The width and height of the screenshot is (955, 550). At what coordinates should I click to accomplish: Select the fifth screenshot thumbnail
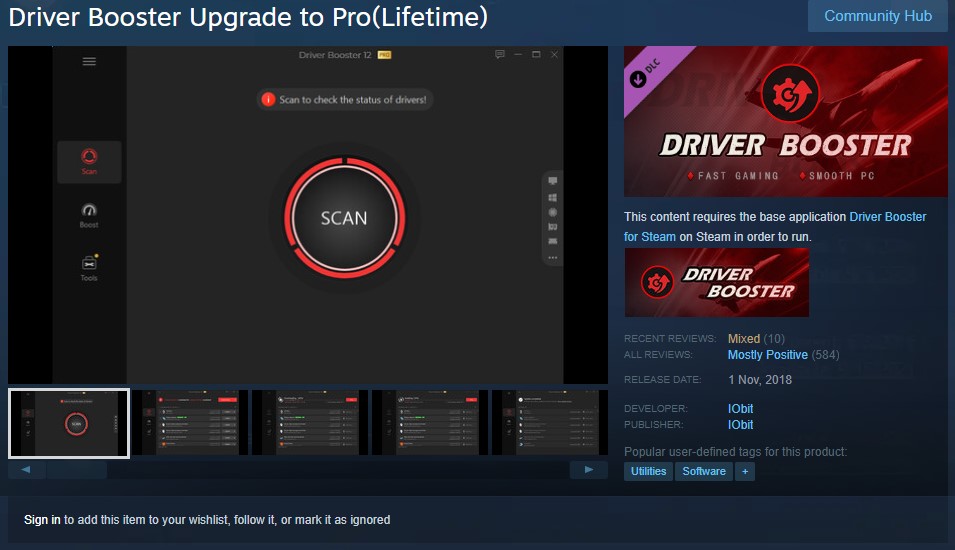pyautogui.click(x=549, y=423)
